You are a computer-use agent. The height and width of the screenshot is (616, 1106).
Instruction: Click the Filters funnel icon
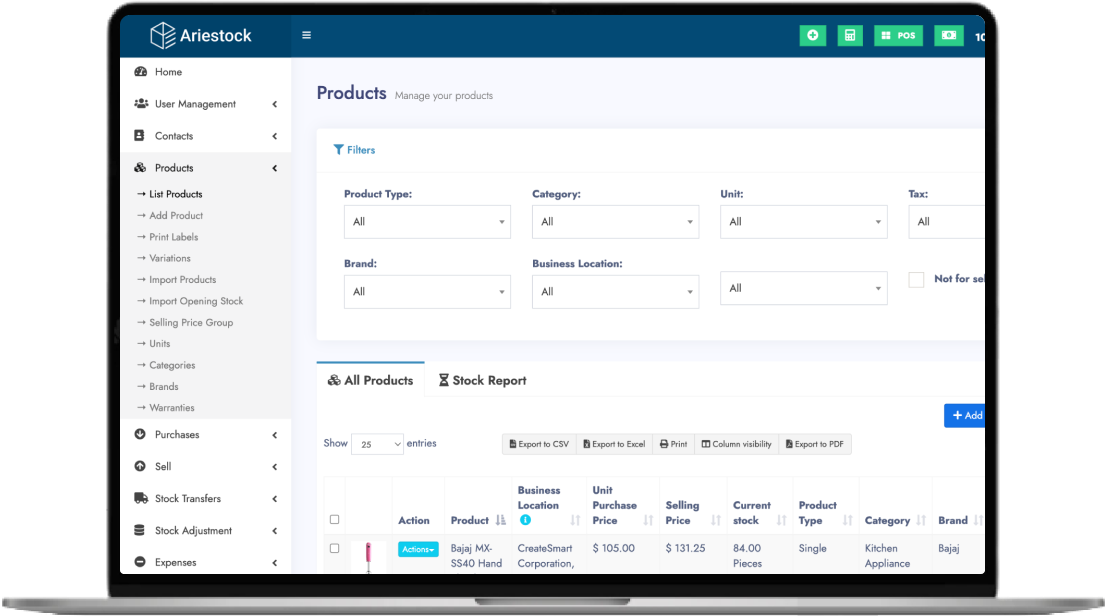coord(339,149)
